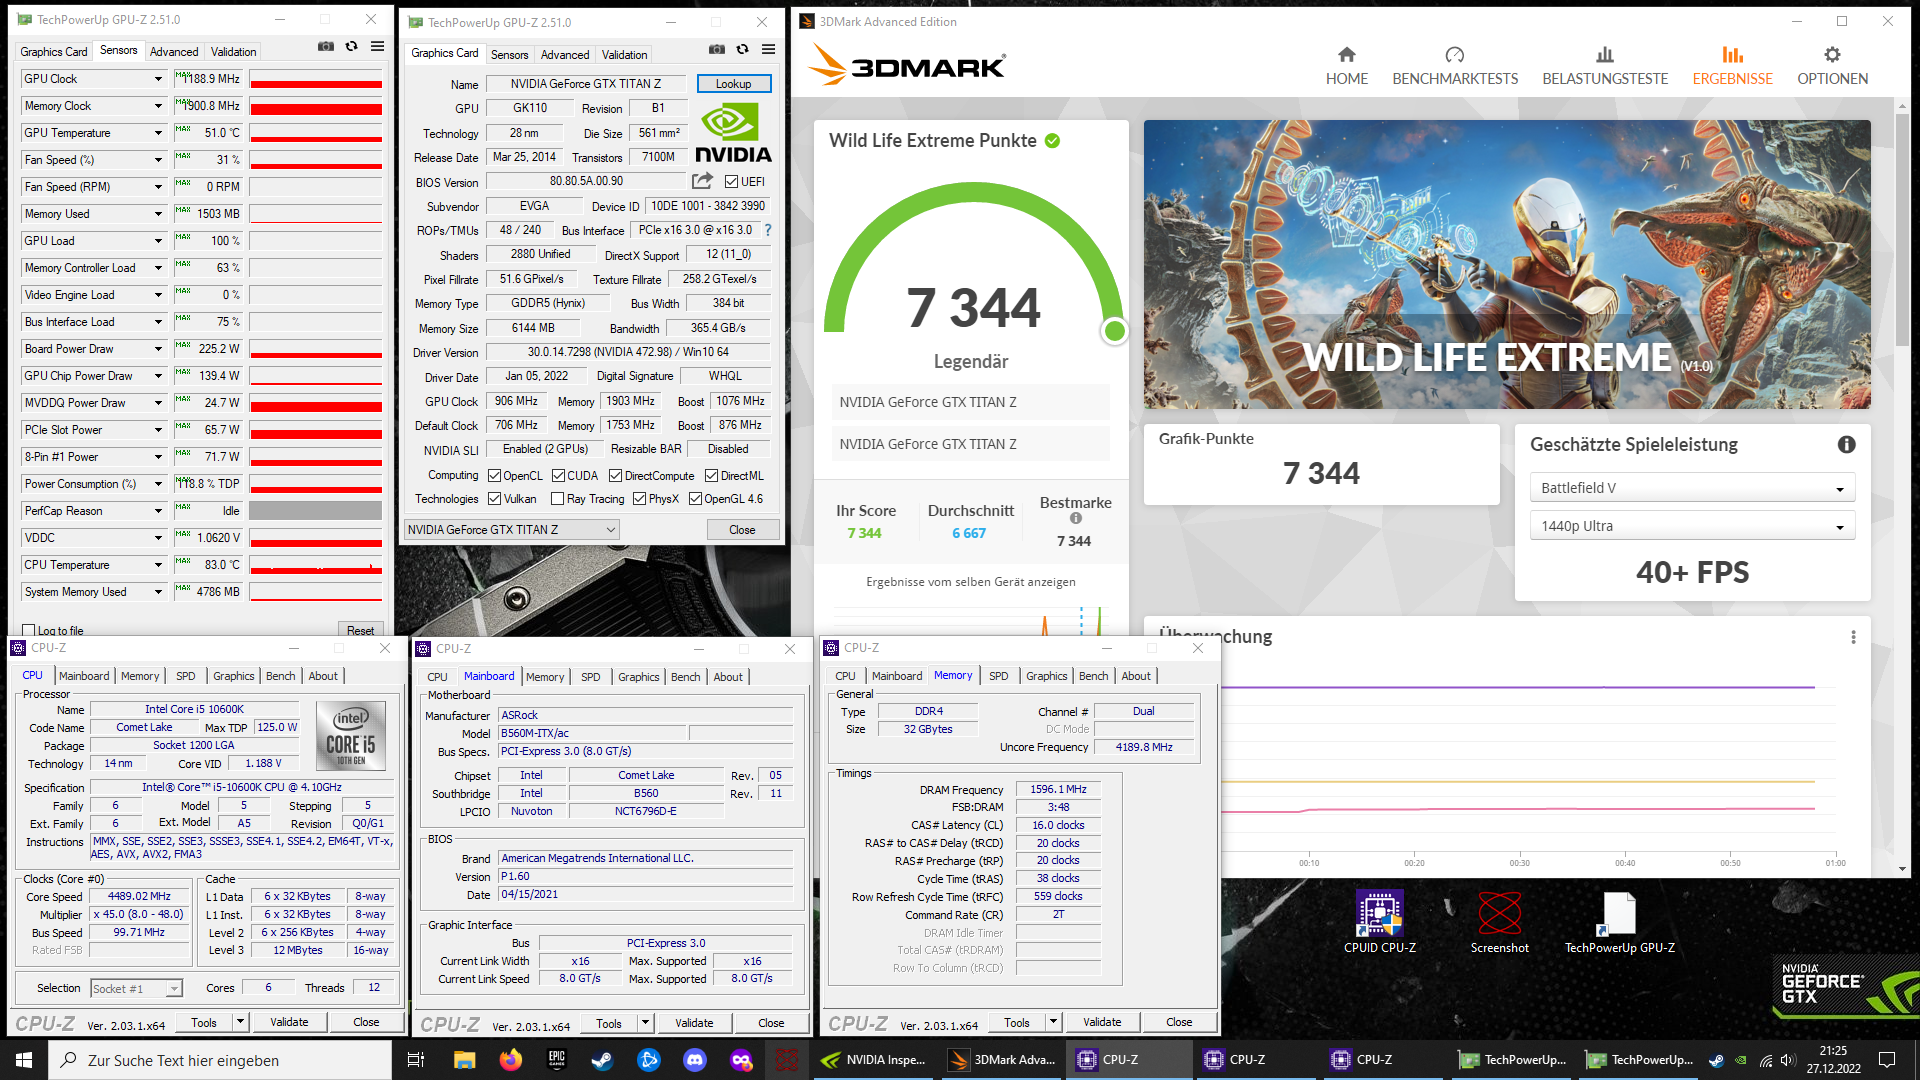1920x1080 pixels.
Task: Click the camera icon in GPU-Z Graphics Card window
Action: coord(717,49)
